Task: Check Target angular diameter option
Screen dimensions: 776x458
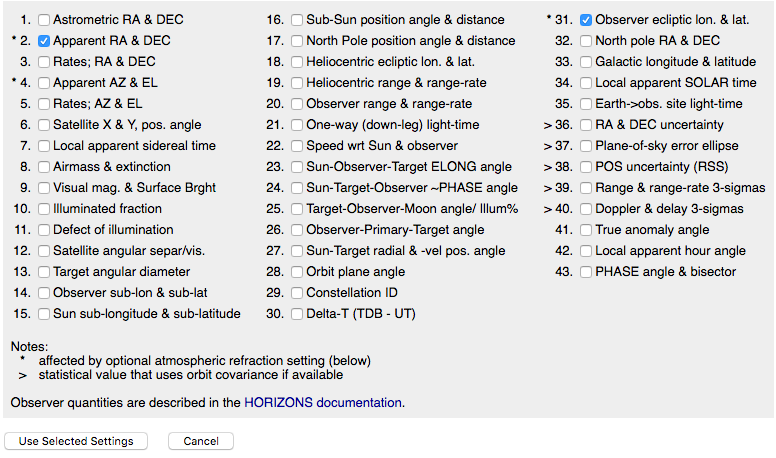Action: click(x=44, y=272)
